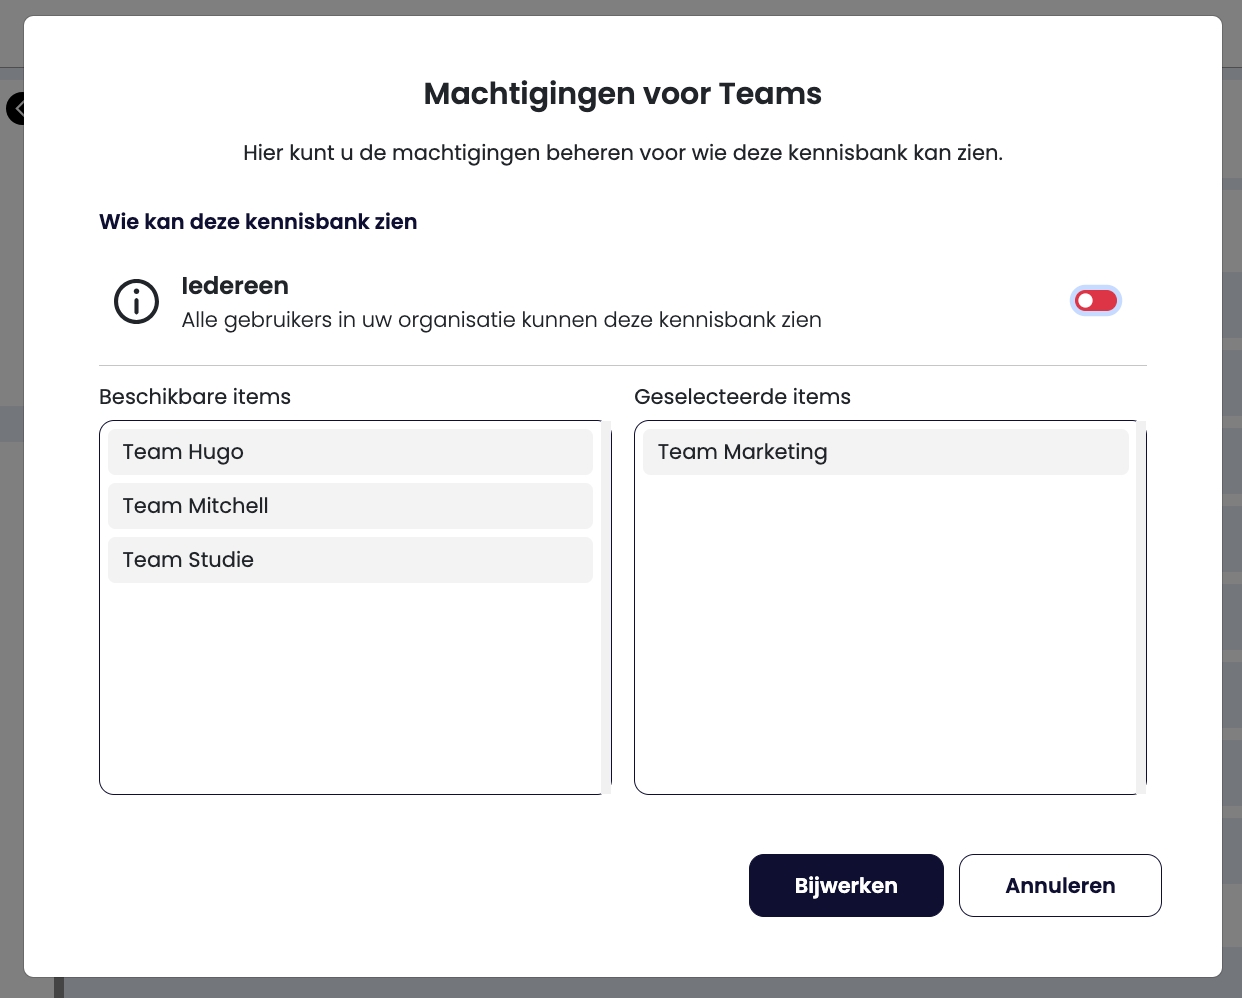Select Team Marketing in Geselecteerde items

click(x=885, y=452)
